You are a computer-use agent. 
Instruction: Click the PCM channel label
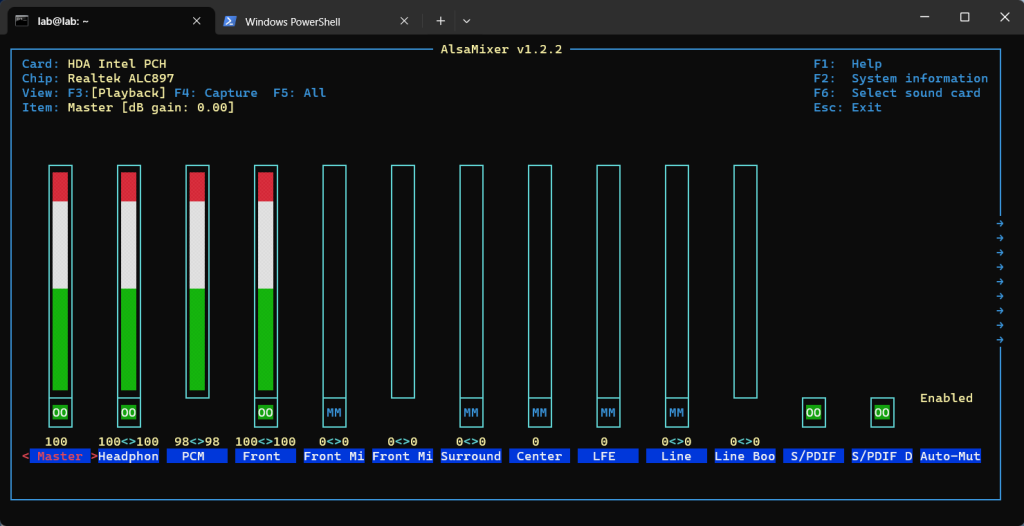(x=197, y=456)
